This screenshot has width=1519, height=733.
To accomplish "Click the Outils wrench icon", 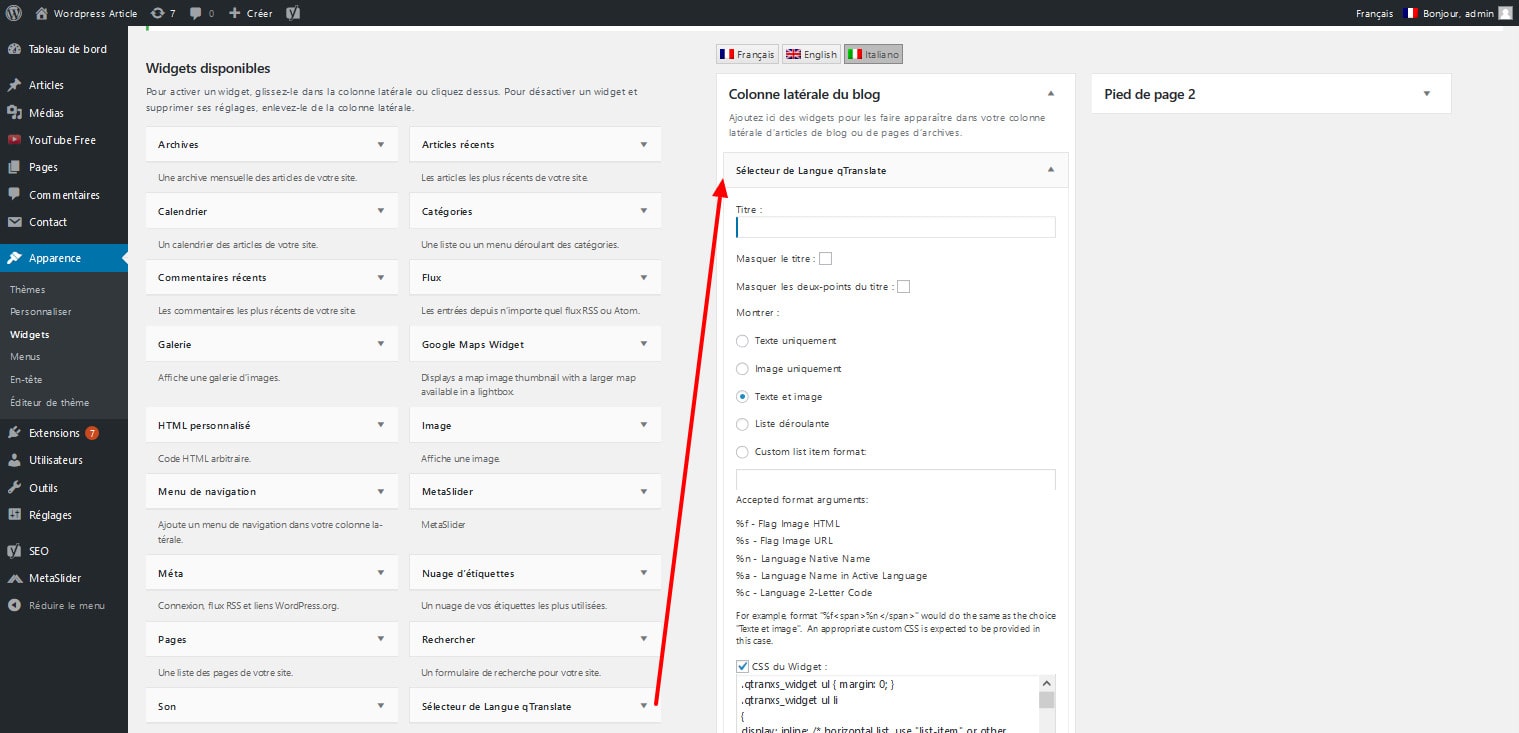I will coord(14,488).
